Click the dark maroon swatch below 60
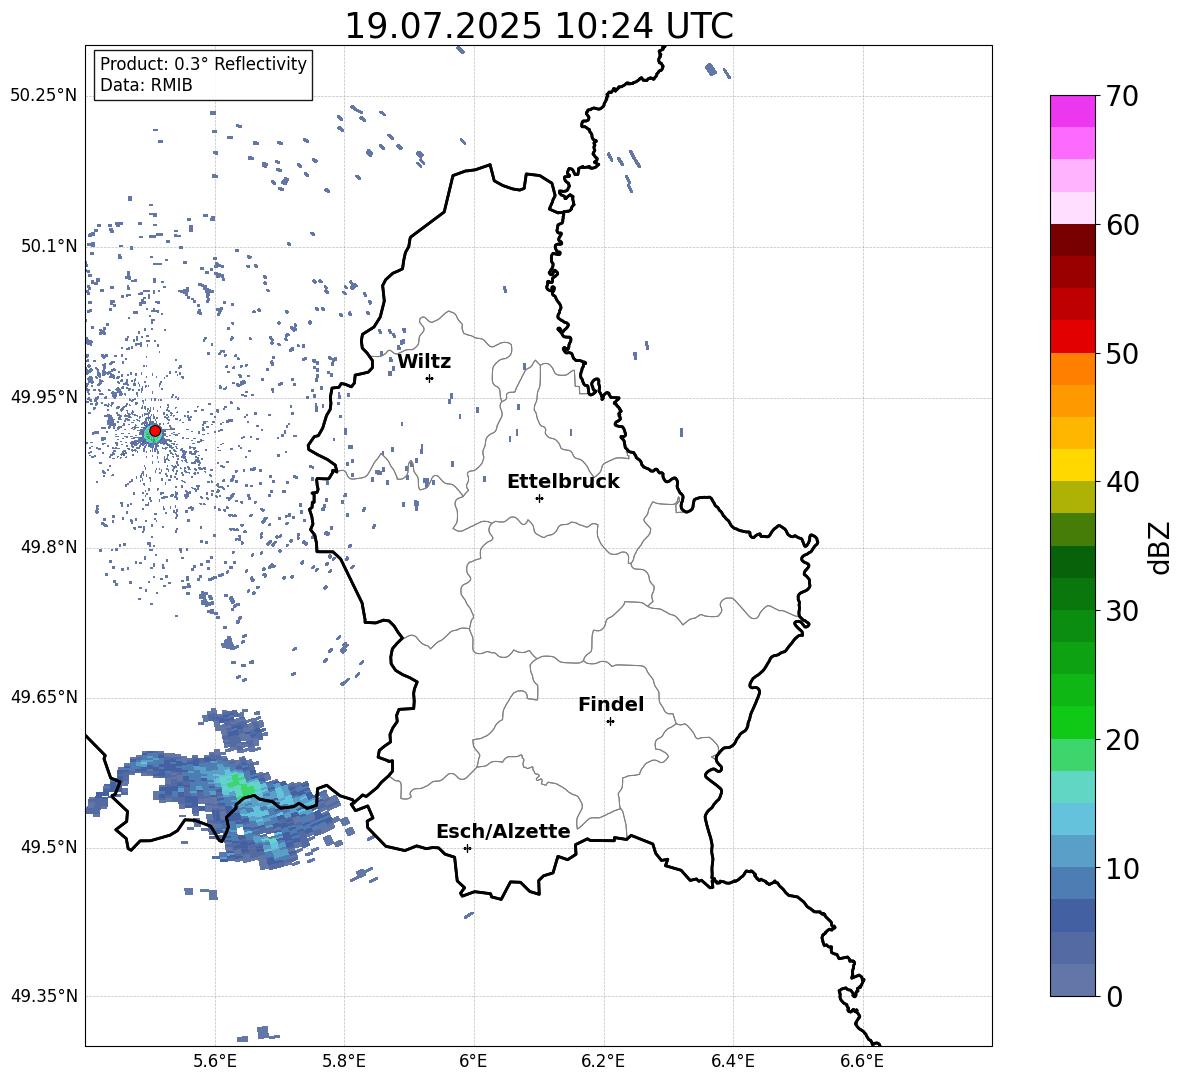The width and height of the screenshot is (1184, 1081). [x=1073, y=240]
